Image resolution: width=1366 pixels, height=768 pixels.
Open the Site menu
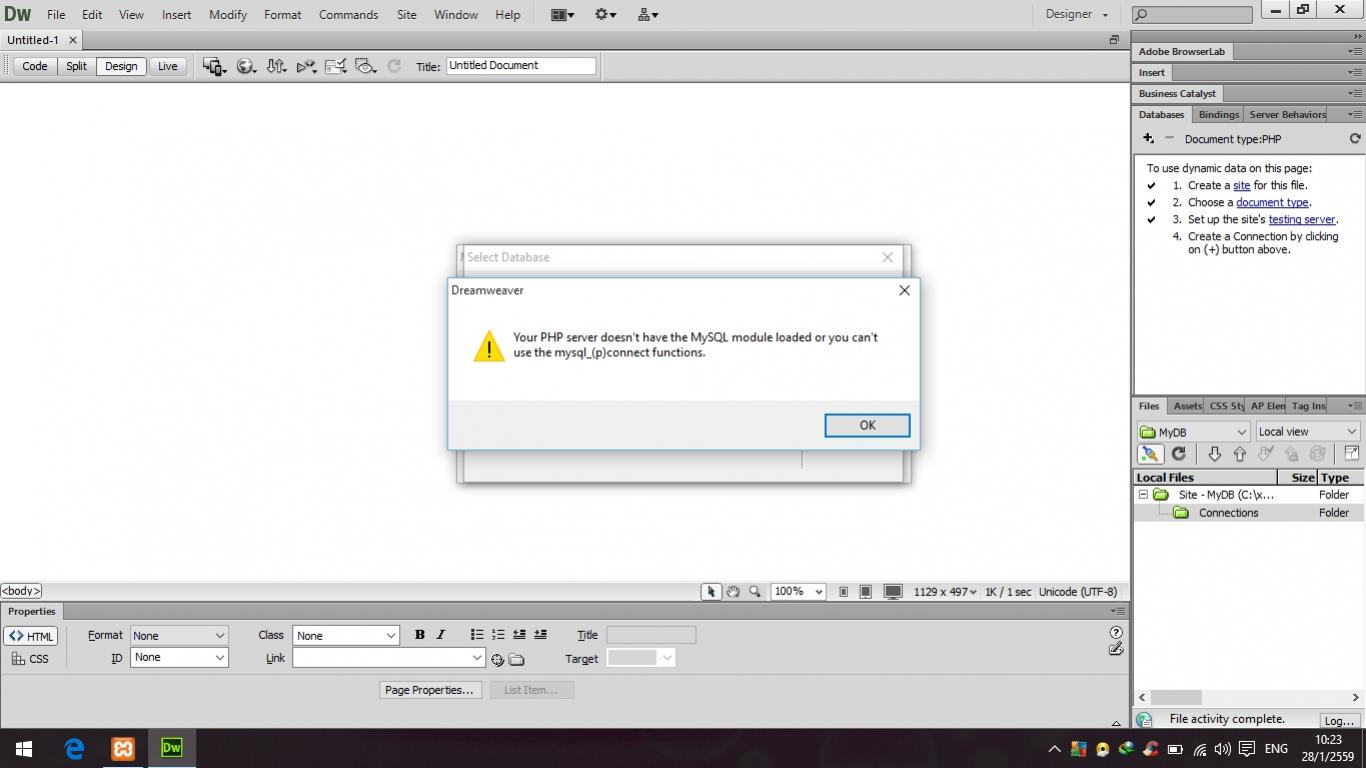point(406,15)
